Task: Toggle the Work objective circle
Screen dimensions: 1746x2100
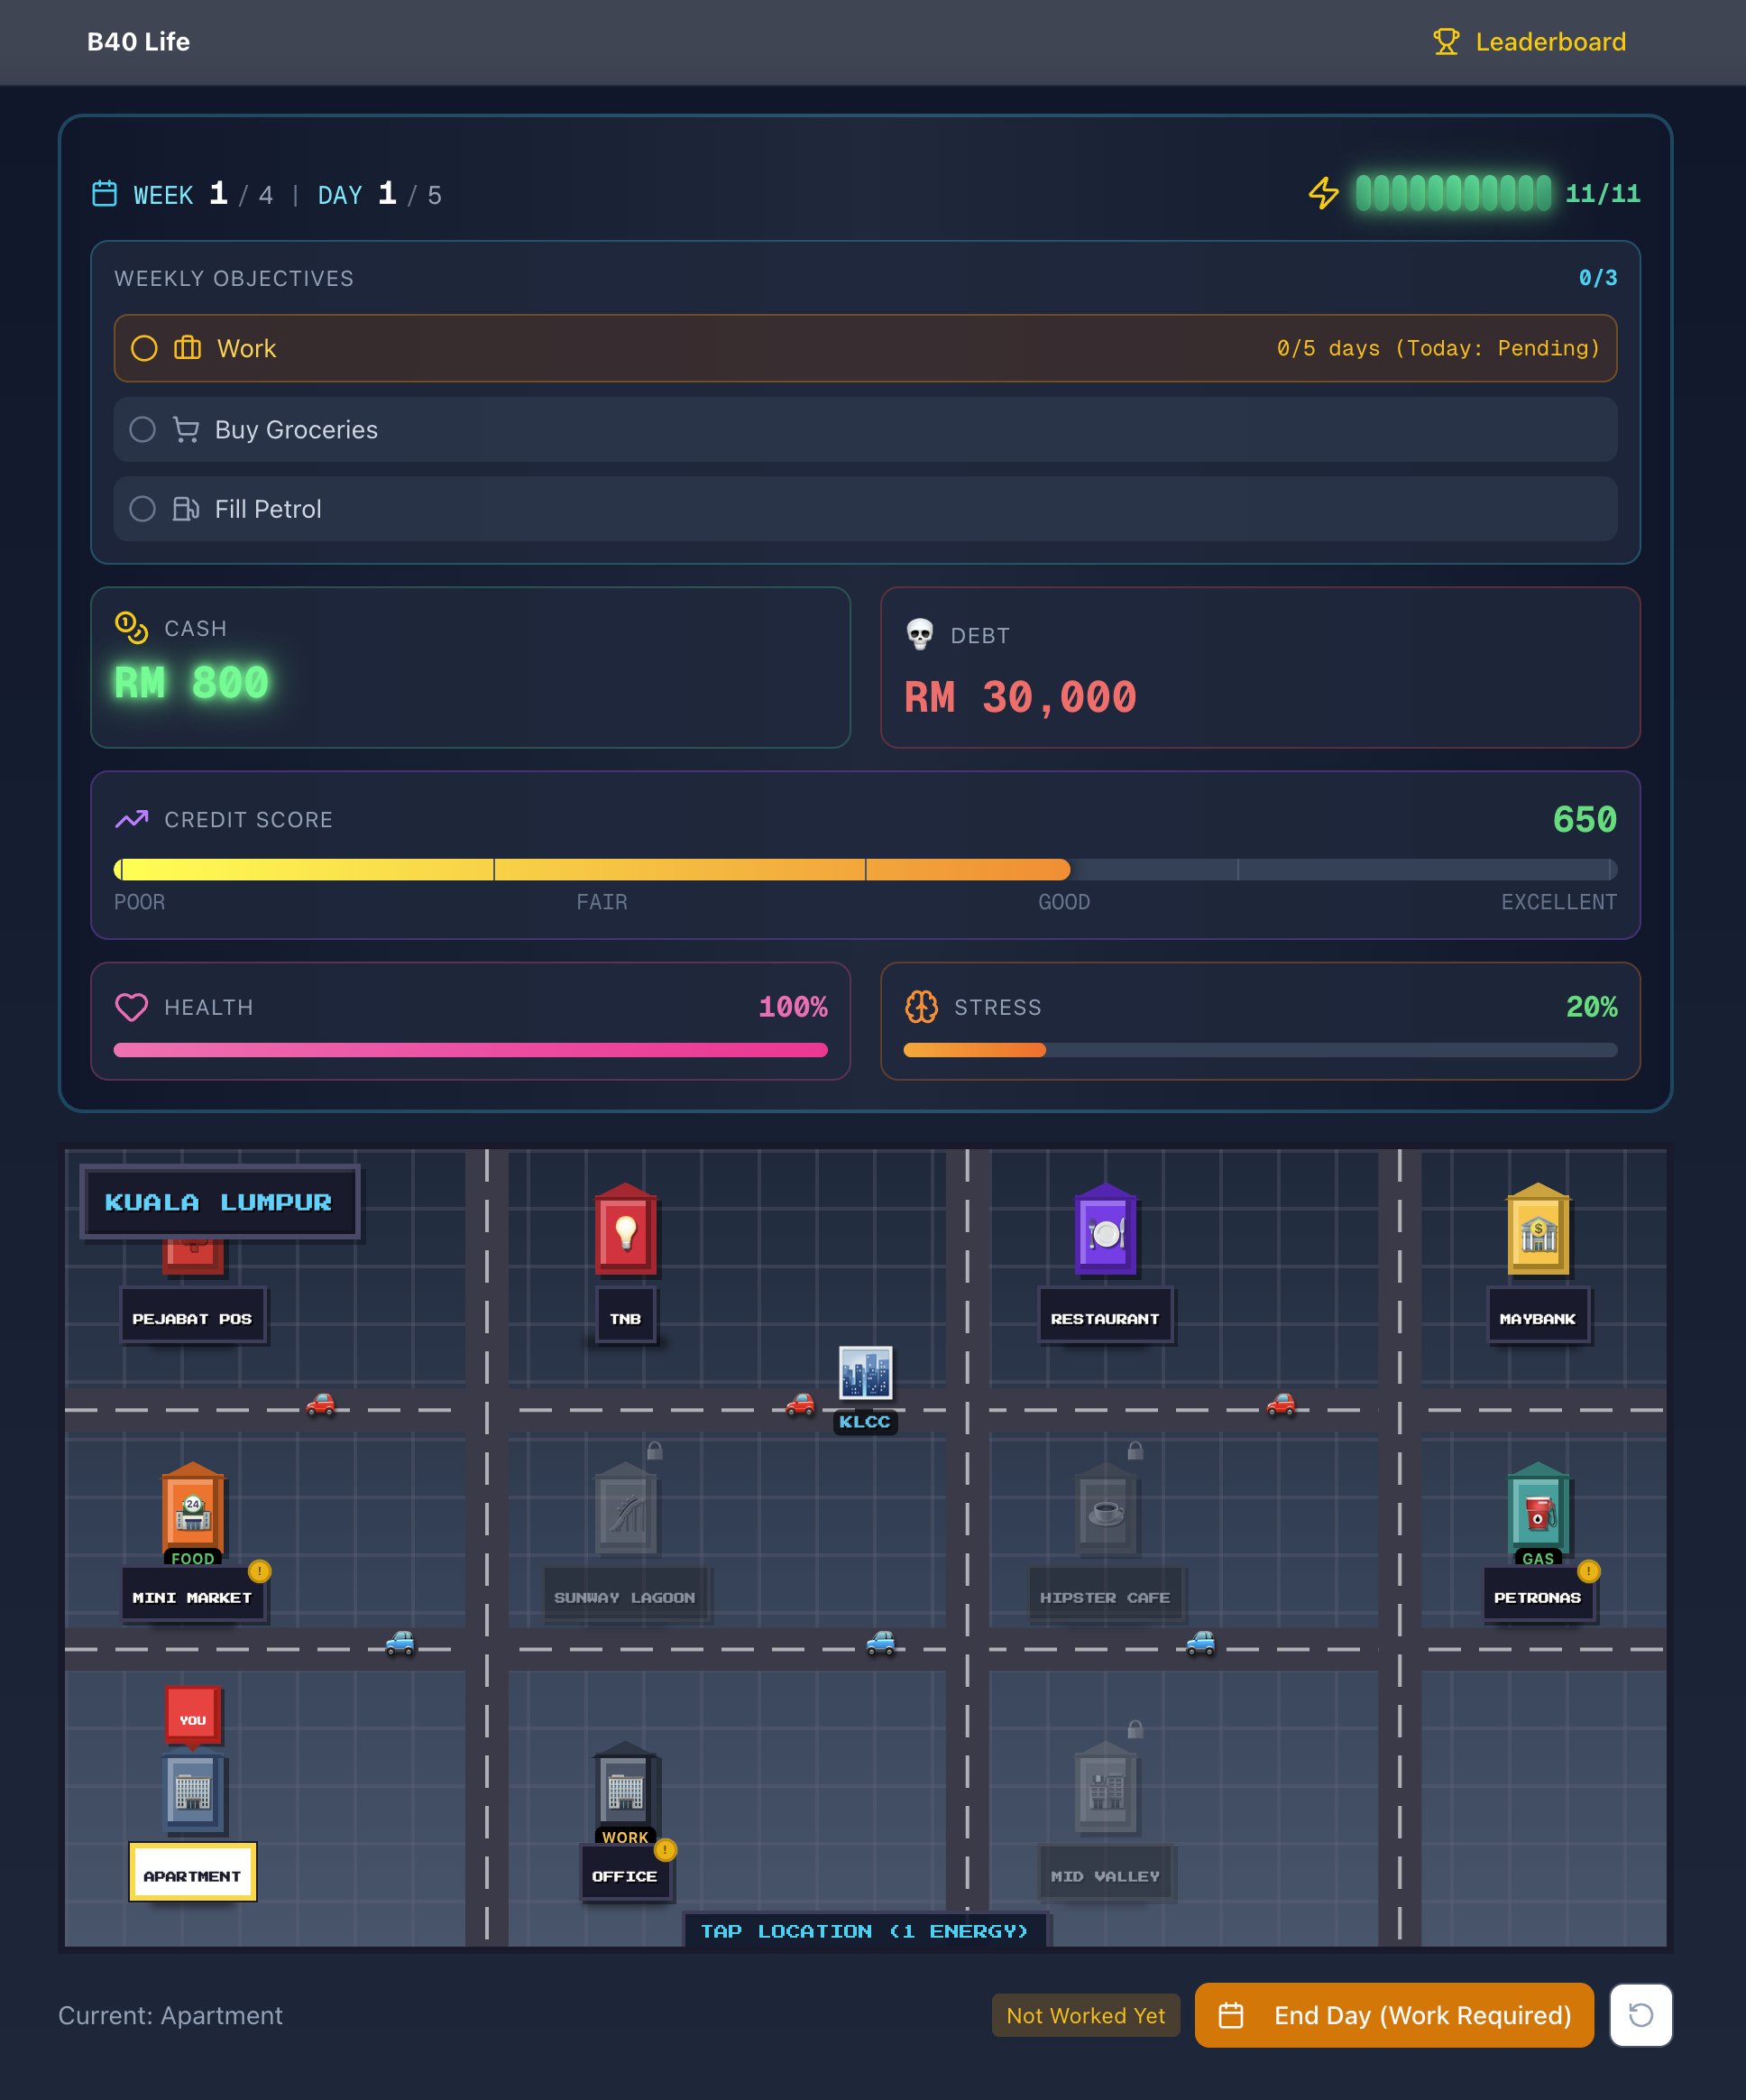Action: click(144, 348)
